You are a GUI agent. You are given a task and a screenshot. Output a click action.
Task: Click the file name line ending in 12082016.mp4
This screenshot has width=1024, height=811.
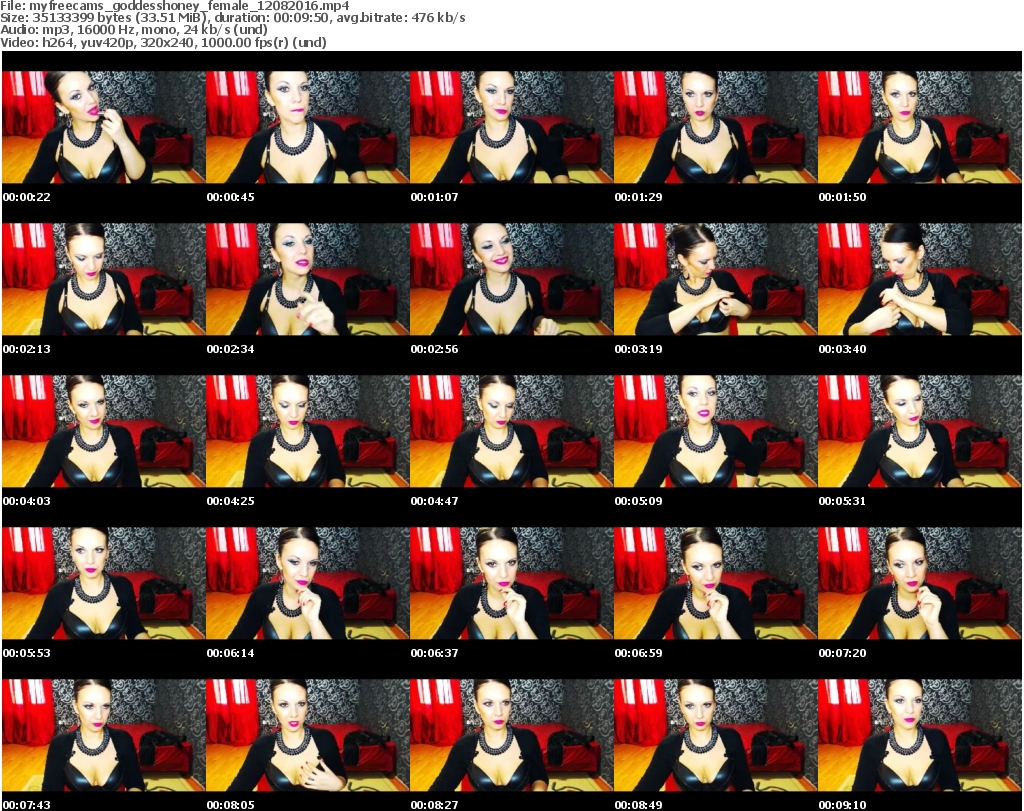pyautogui.click(x=175, y=6)
